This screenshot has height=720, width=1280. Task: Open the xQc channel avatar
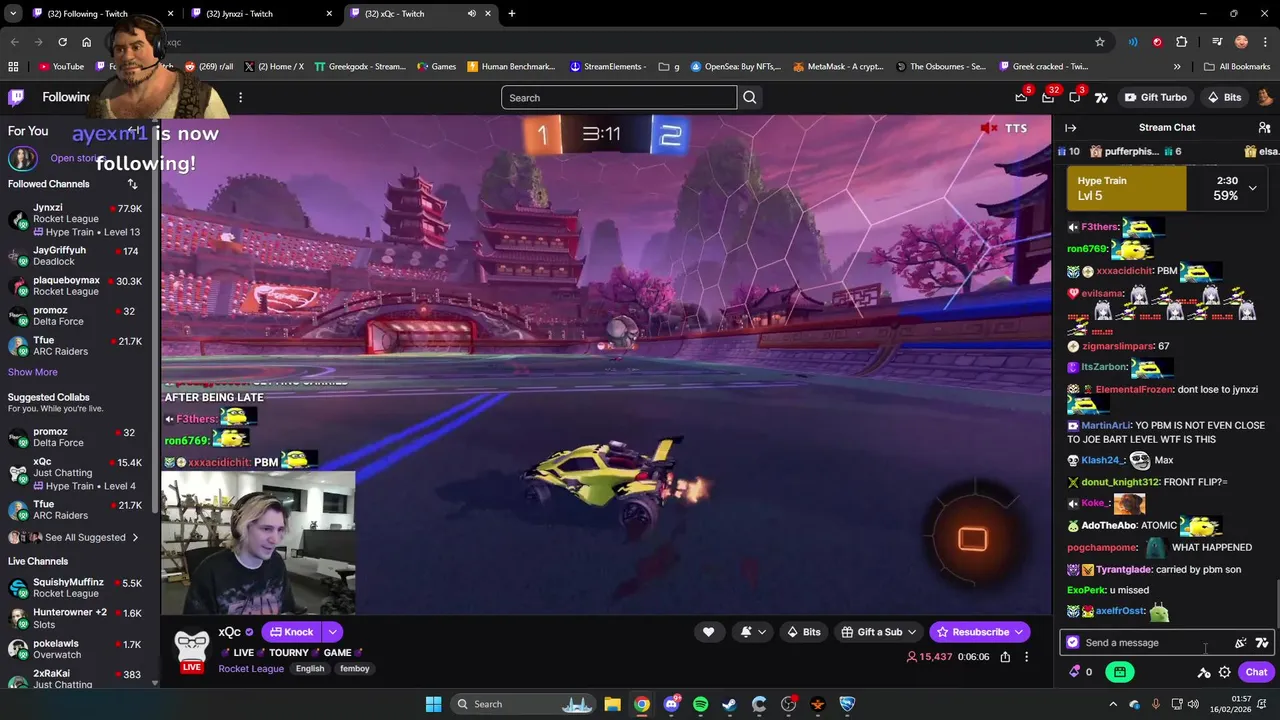pos(191,649)
